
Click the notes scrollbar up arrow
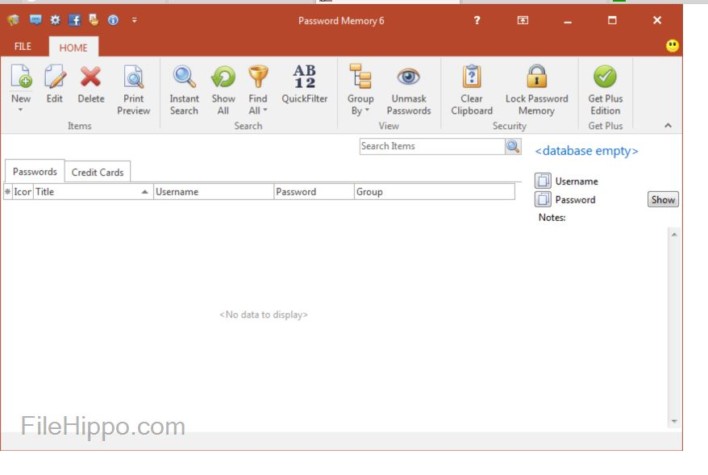pyautogui.click(x=674, y=234)
